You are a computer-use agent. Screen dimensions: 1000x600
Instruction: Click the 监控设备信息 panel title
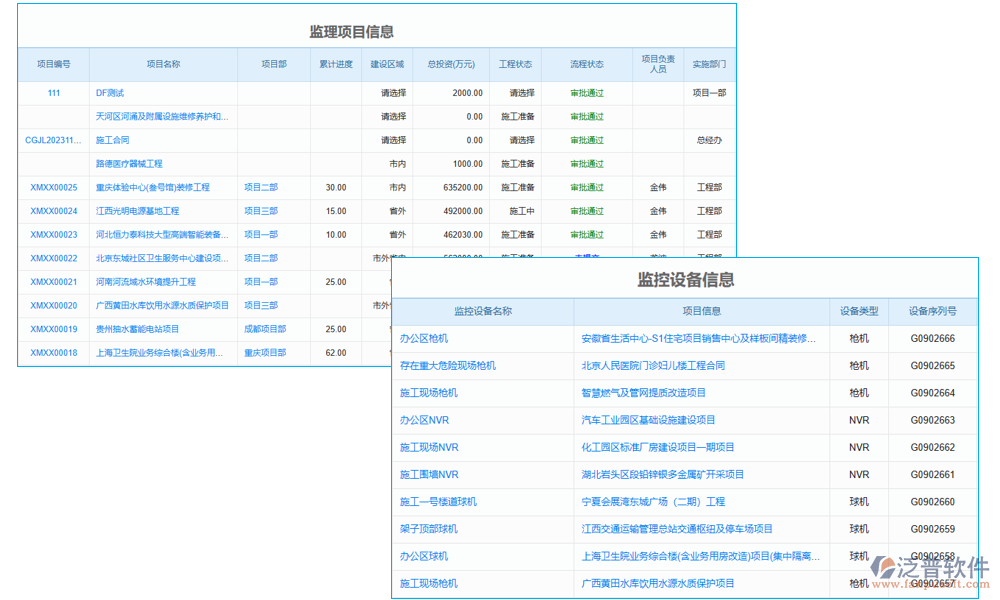click(684, 281)
